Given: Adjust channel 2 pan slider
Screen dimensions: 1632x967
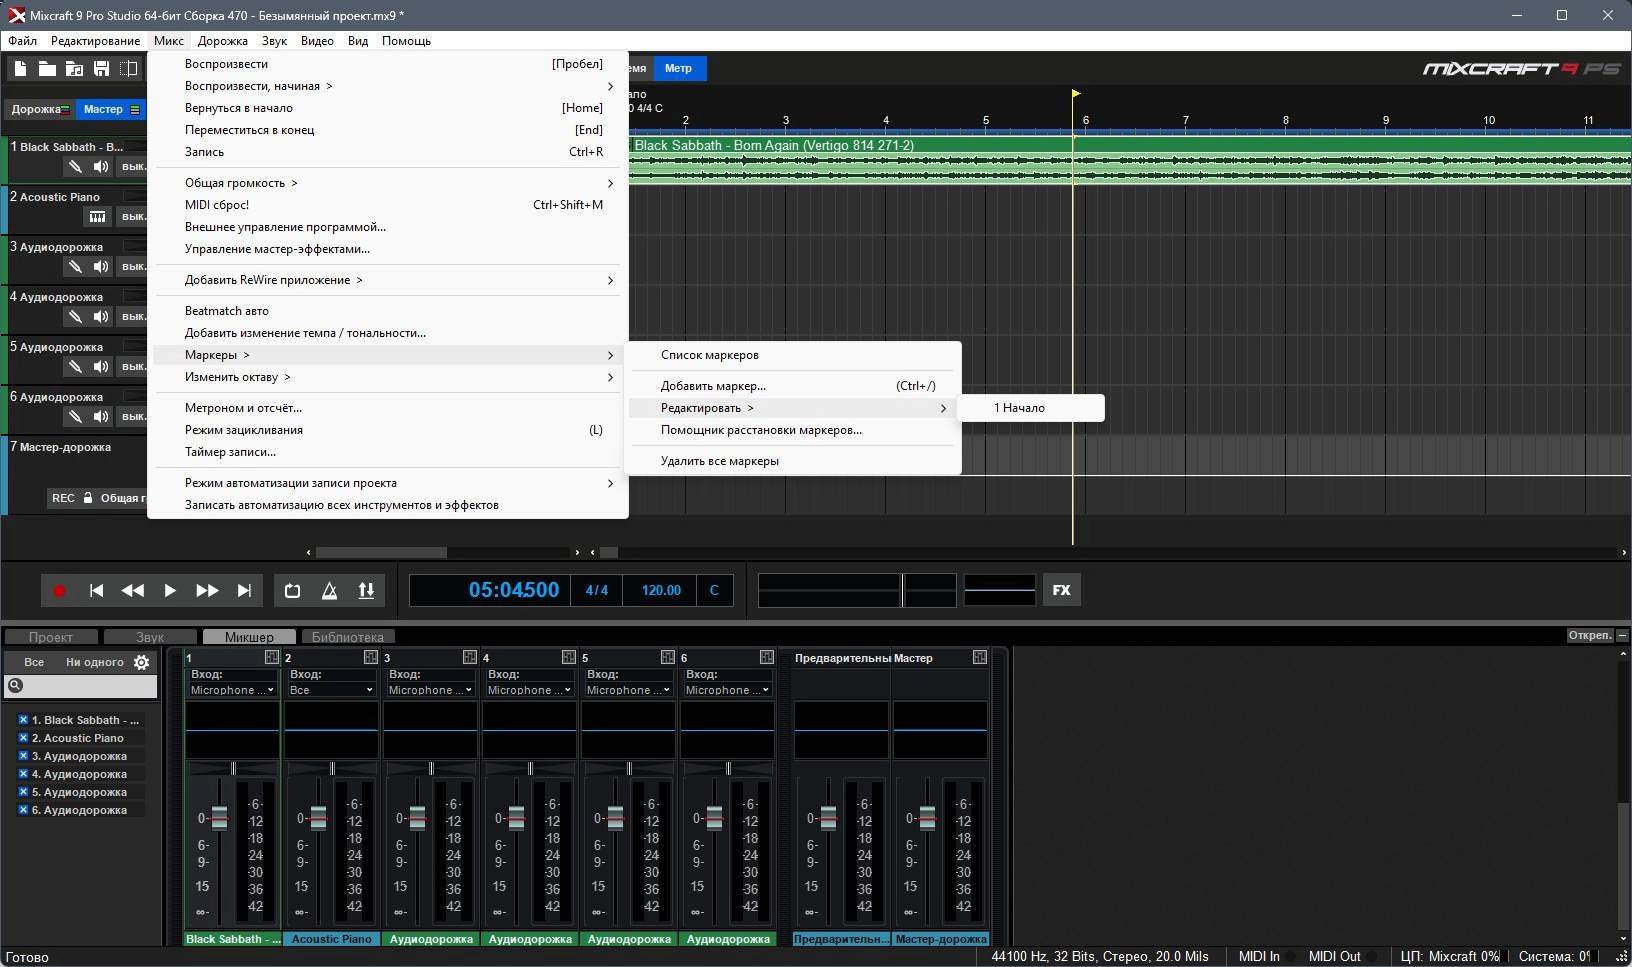Looking at the screenshot, I should pyautogui.click(x=332, y=768).
